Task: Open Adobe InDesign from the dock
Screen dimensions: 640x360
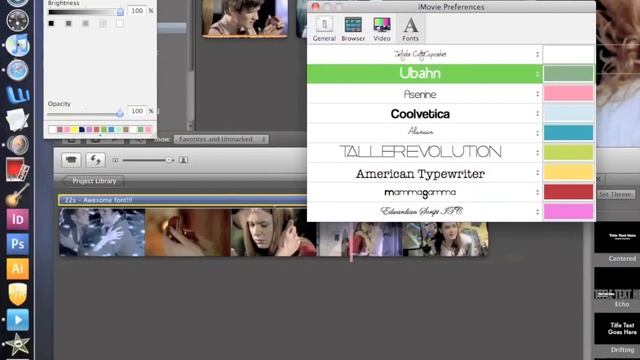Action: tap(18, 219)
